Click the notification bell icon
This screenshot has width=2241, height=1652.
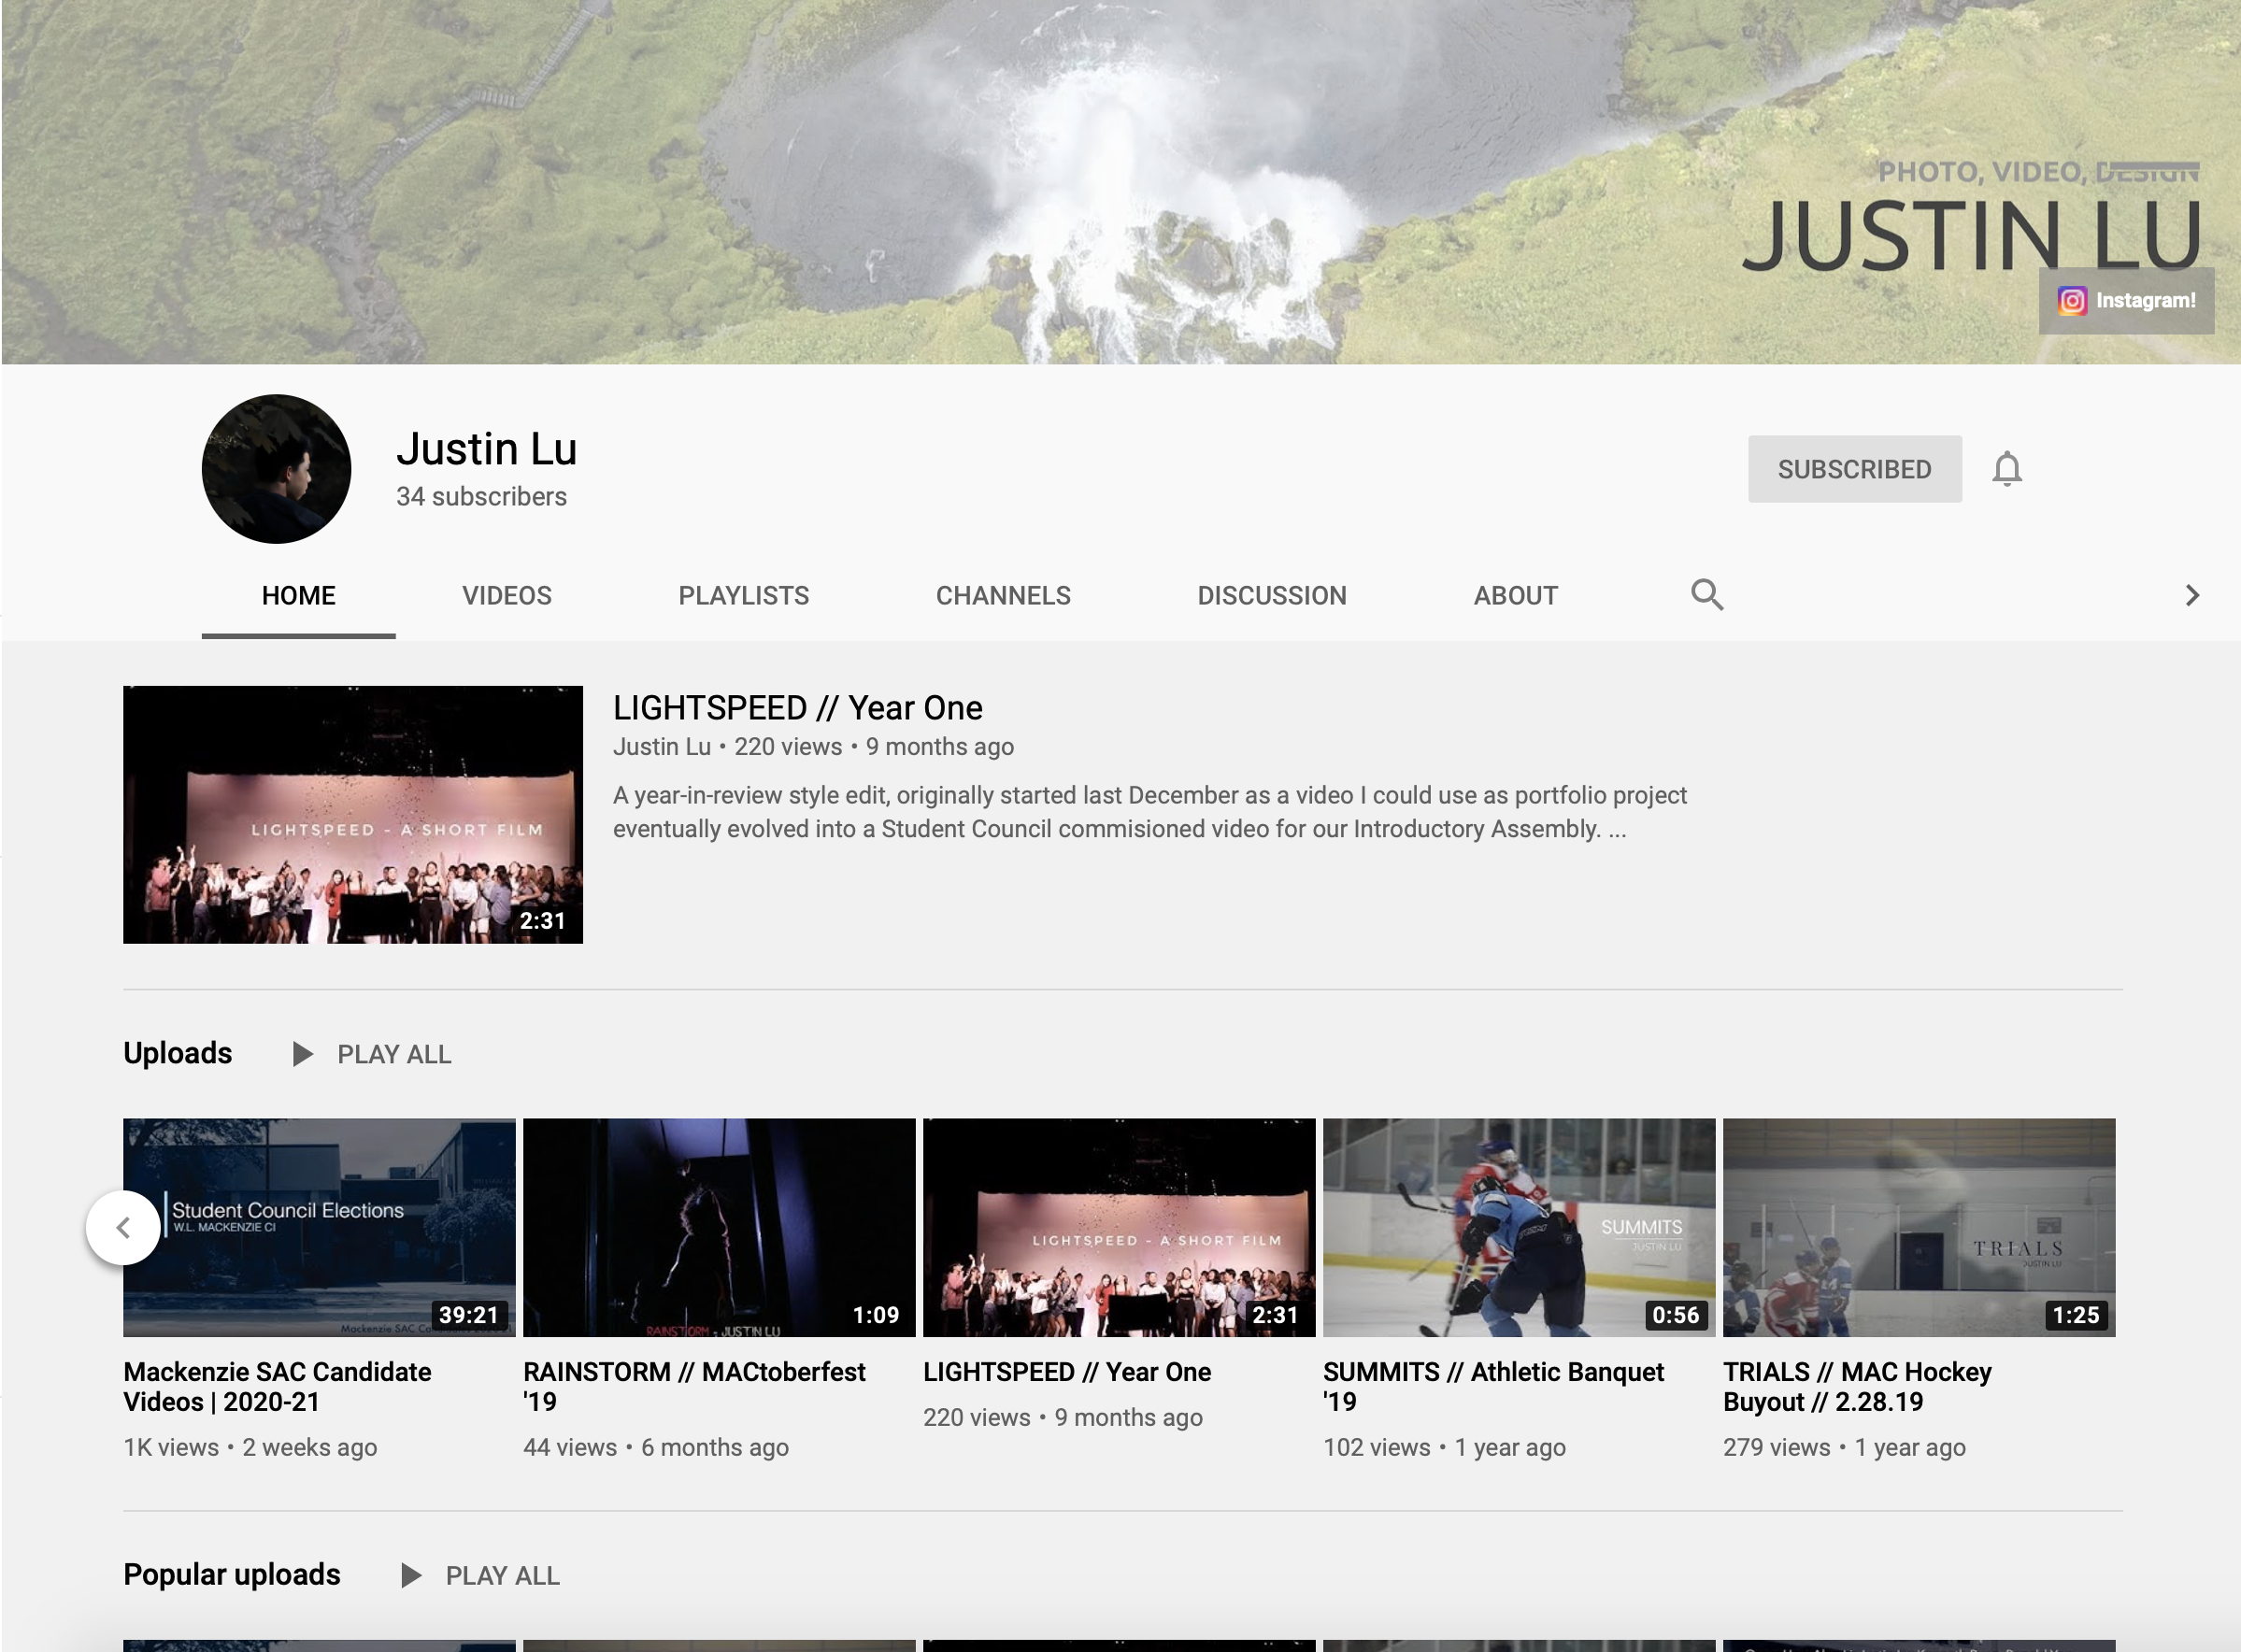point(2006,469)
